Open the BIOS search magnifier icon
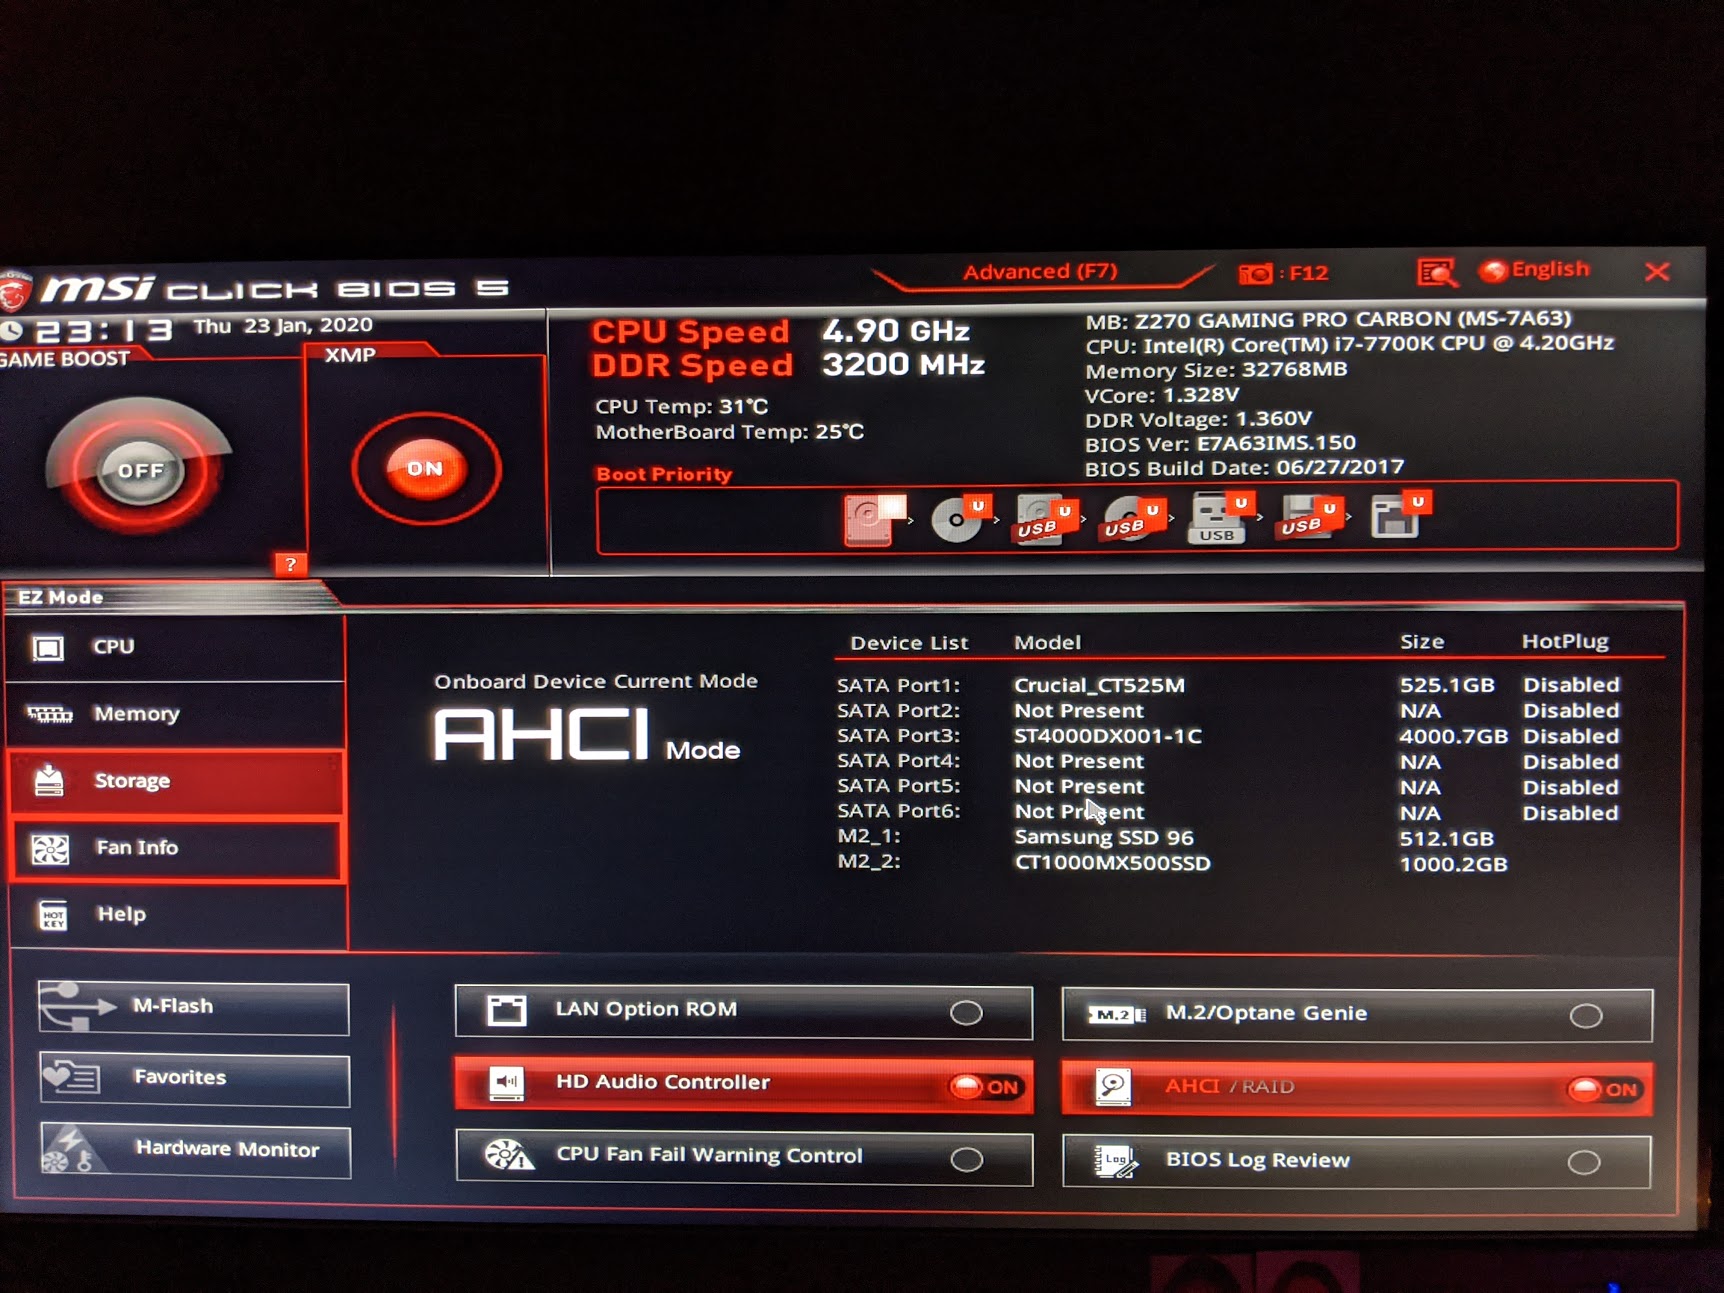1724x1293 pixels. point(1437,272)
